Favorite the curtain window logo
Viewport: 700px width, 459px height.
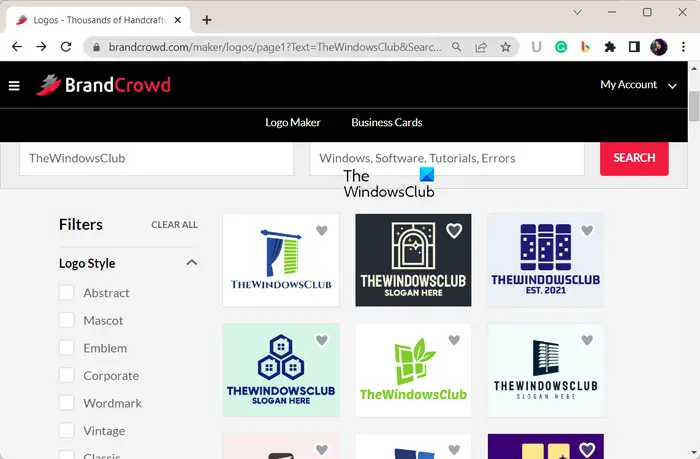(x=322, y=230)
